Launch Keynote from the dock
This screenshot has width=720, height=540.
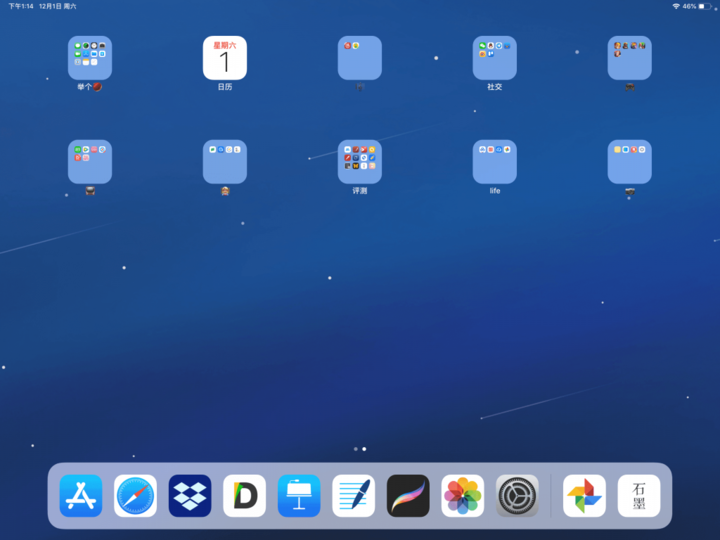(299, 496)
